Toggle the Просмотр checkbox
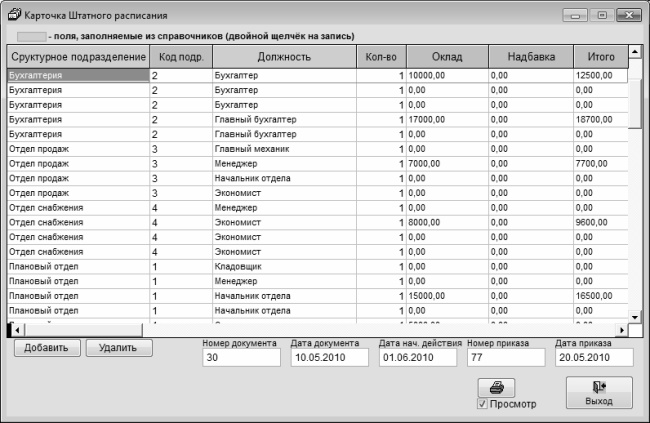The image size is (650, 423). [483, 405]
